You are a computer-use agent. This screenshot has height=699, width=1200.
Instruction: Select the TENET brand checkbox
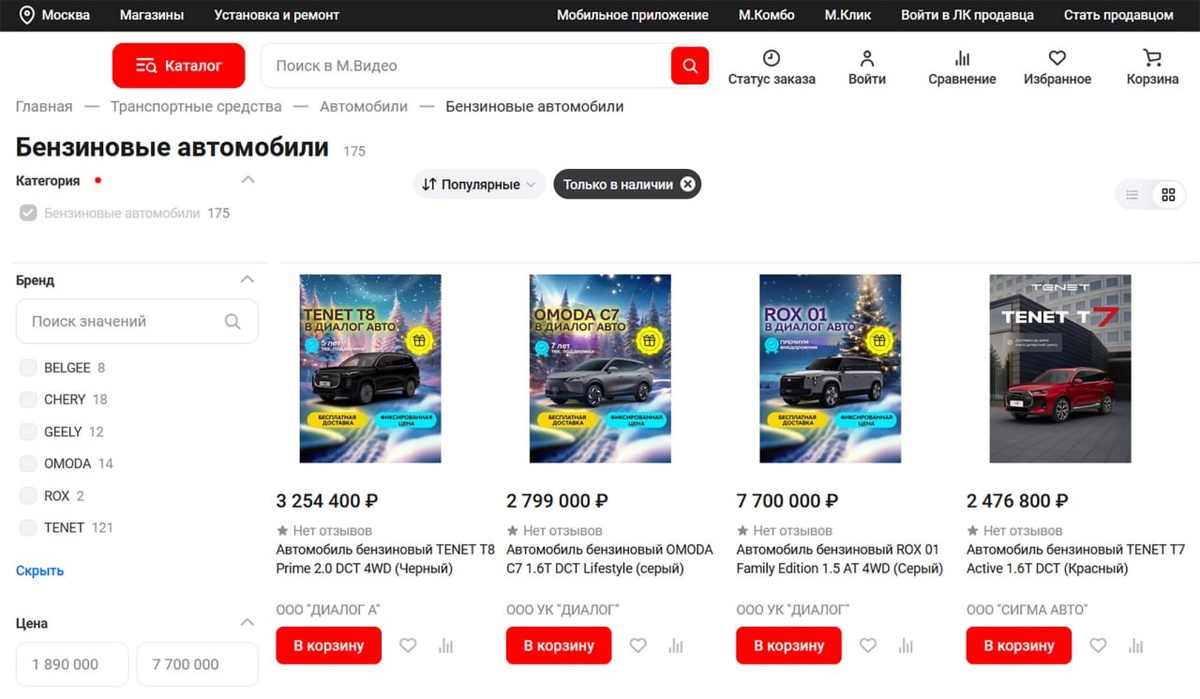pyautogui.click(x=28, y=527)
